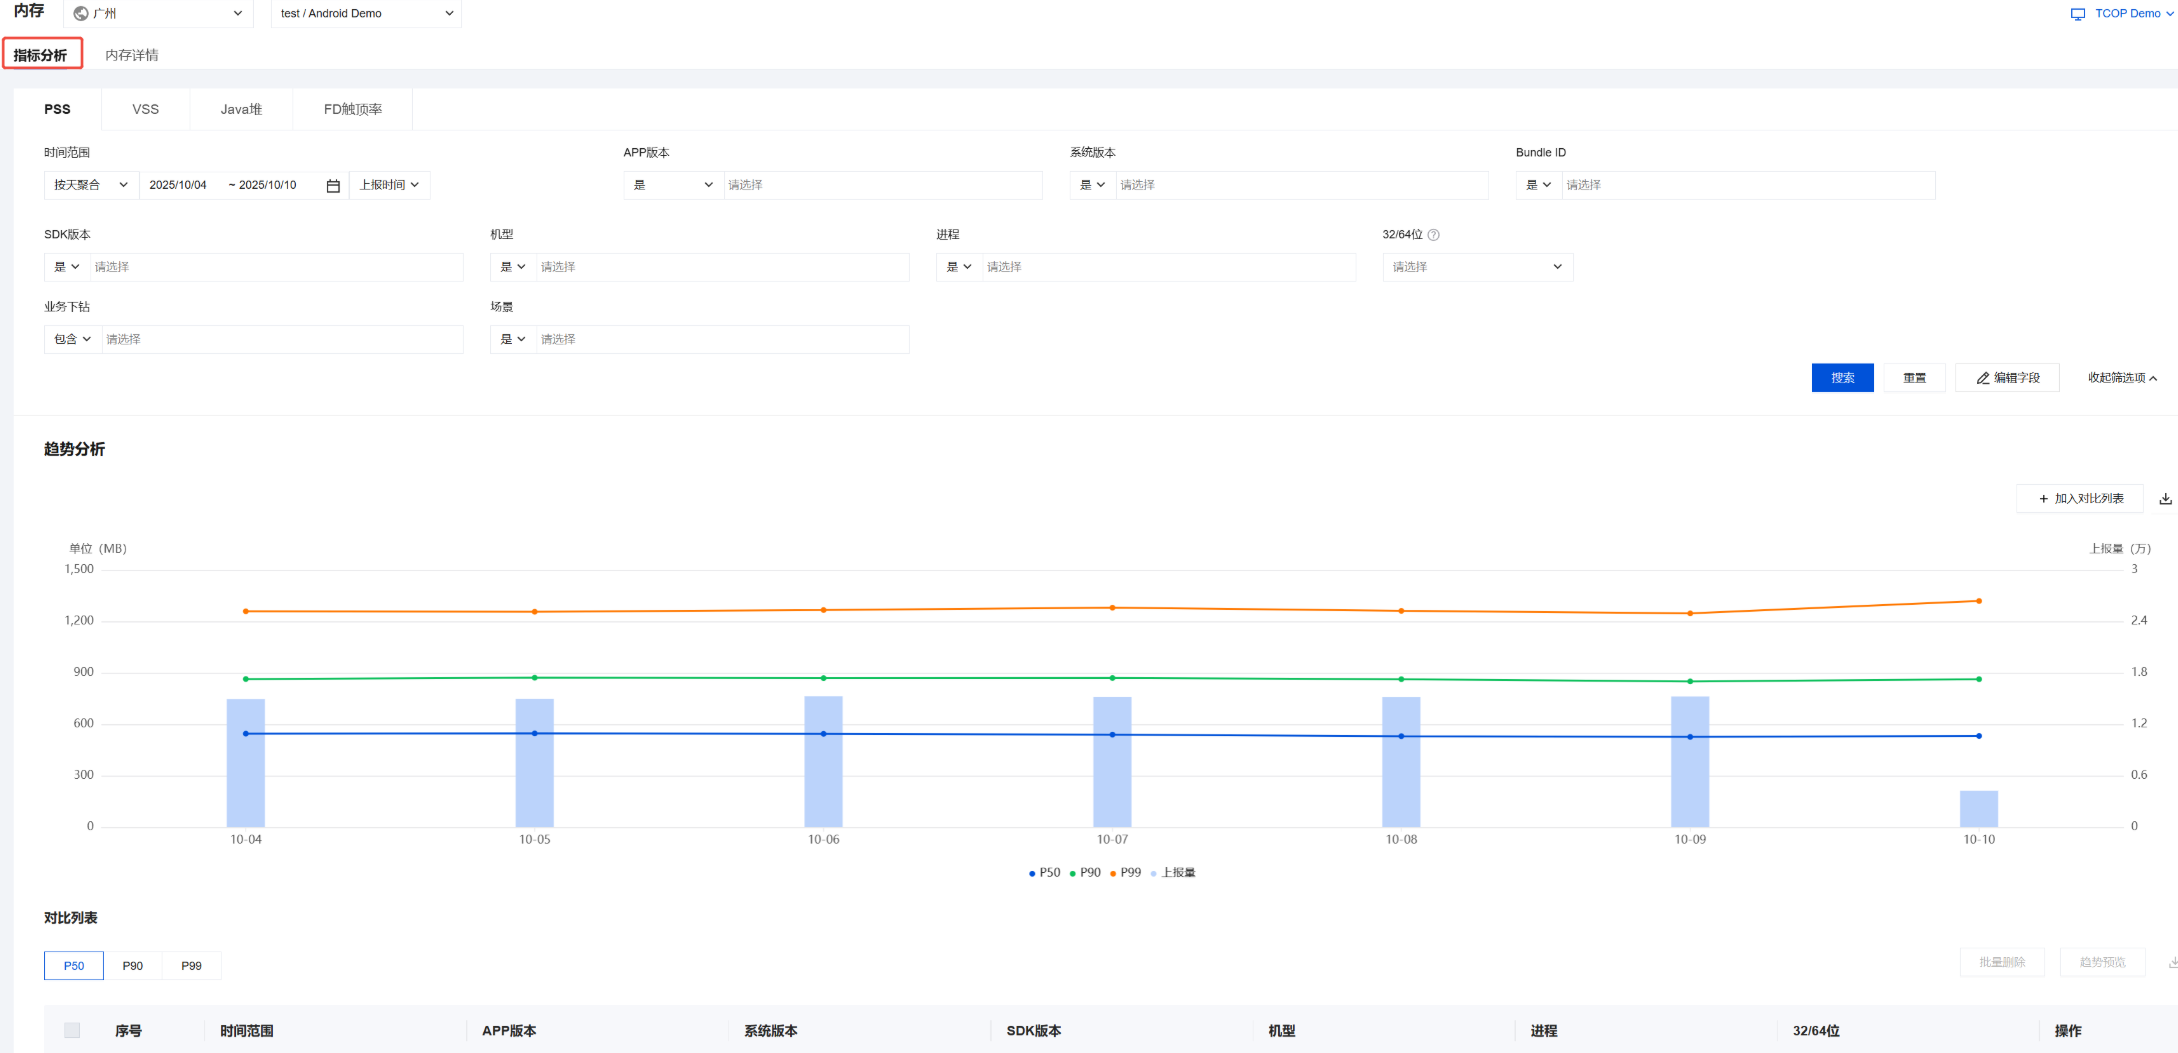Toggle the 上报量 series in chart legend
The image size is (2178, 1053).
tap(1173, 873)
